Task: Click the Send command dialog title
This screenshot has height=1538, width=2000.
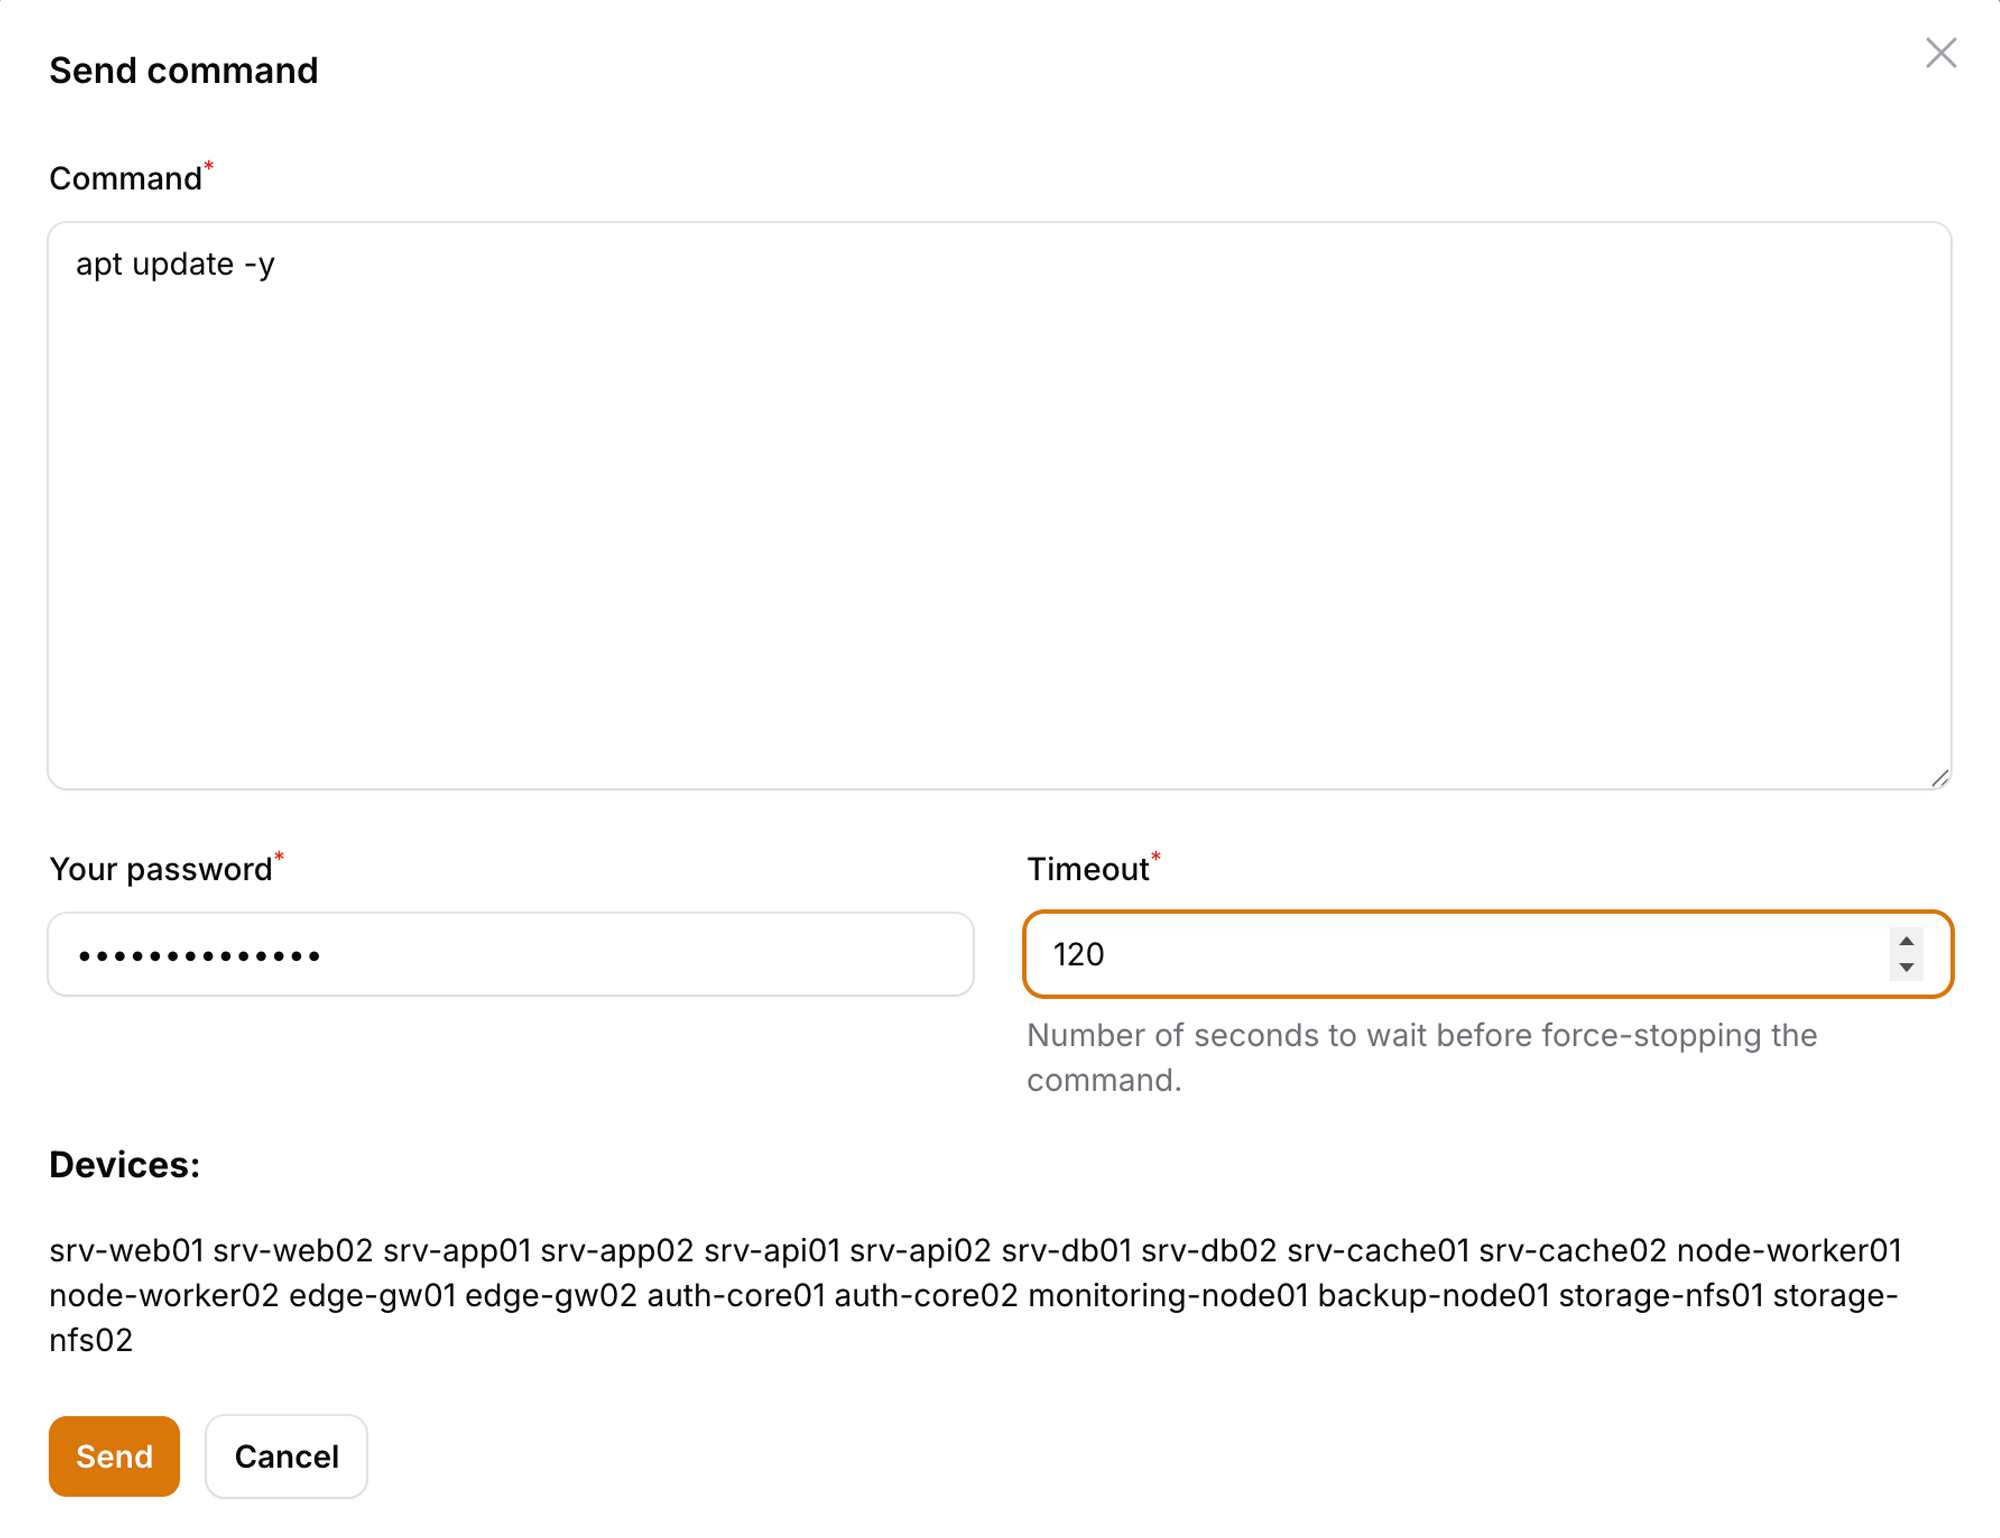Action: [x=183, y=70]
